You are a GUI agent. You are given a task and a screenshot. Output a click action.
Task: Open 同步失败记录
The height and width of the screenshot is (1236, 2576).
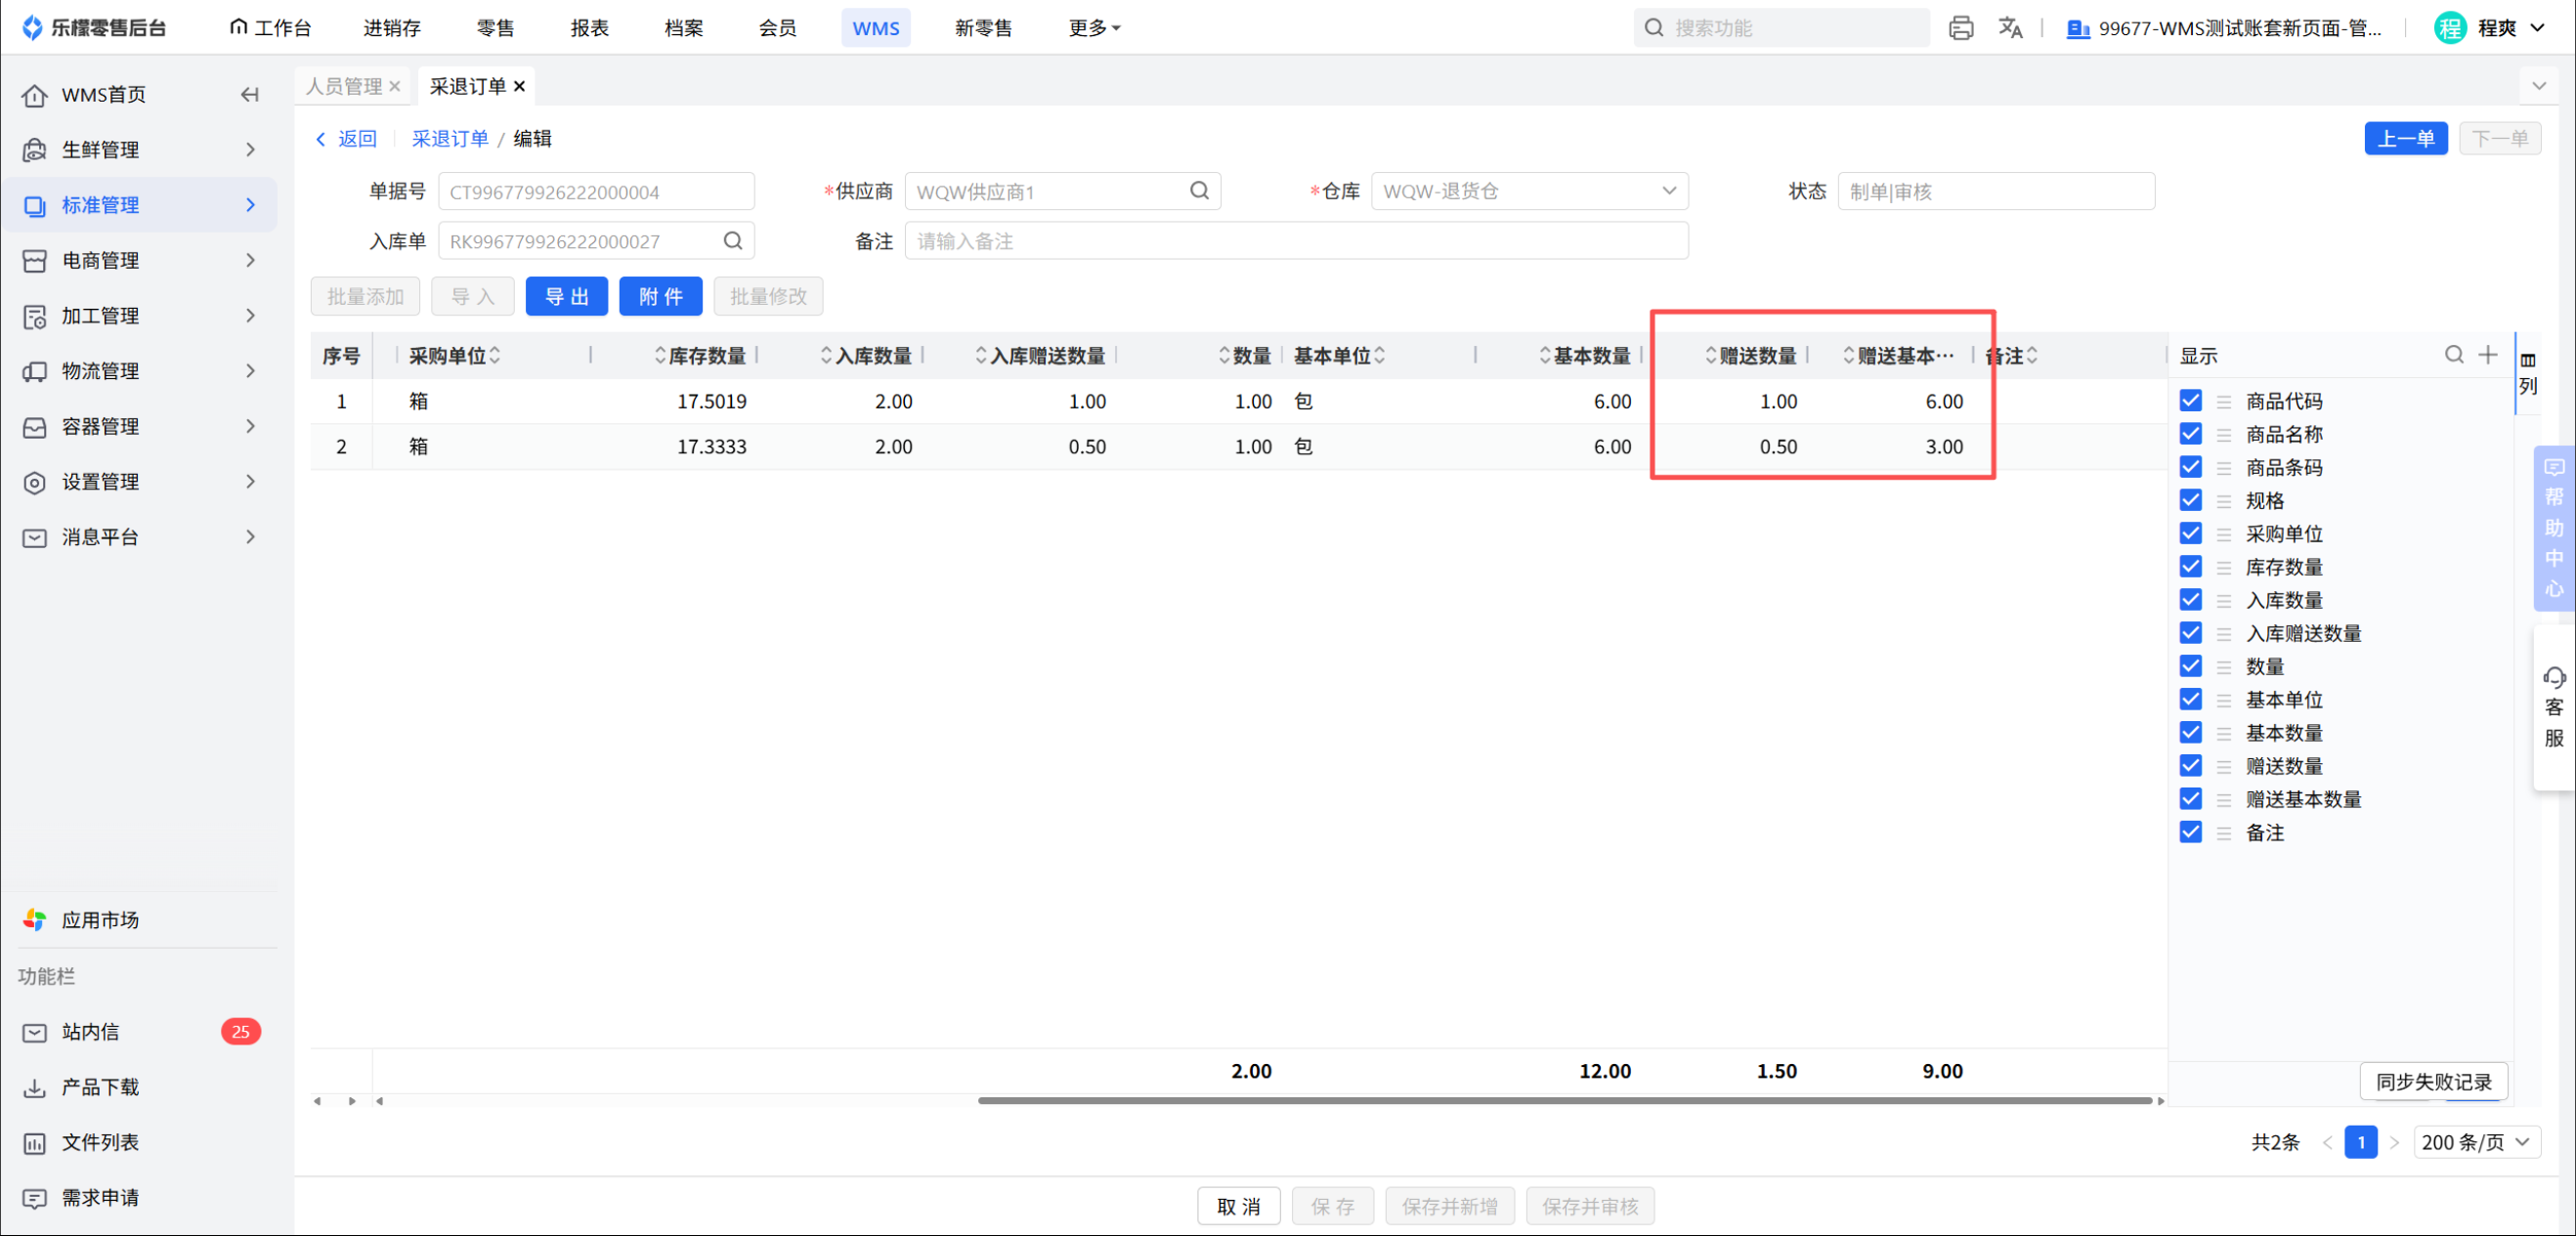click(2434, 1081)
